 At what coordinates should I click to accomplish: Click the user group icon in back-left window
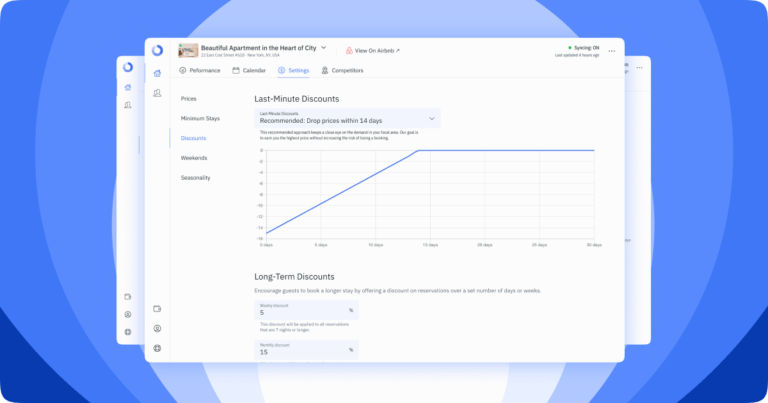(128, 105)
